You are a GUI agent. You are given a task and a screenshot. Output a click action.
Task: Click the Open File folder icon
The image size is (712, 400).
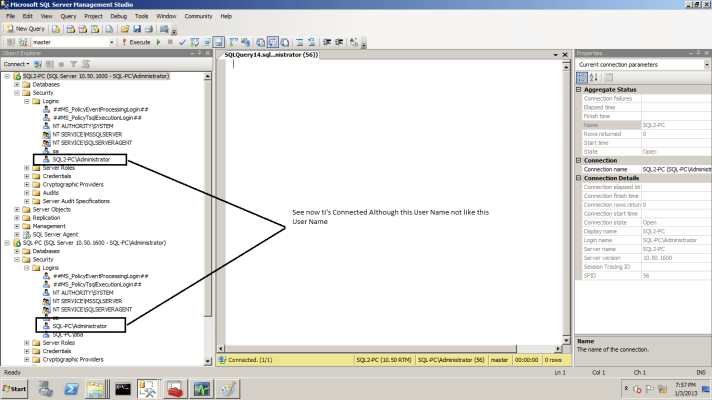coord(125,29)
